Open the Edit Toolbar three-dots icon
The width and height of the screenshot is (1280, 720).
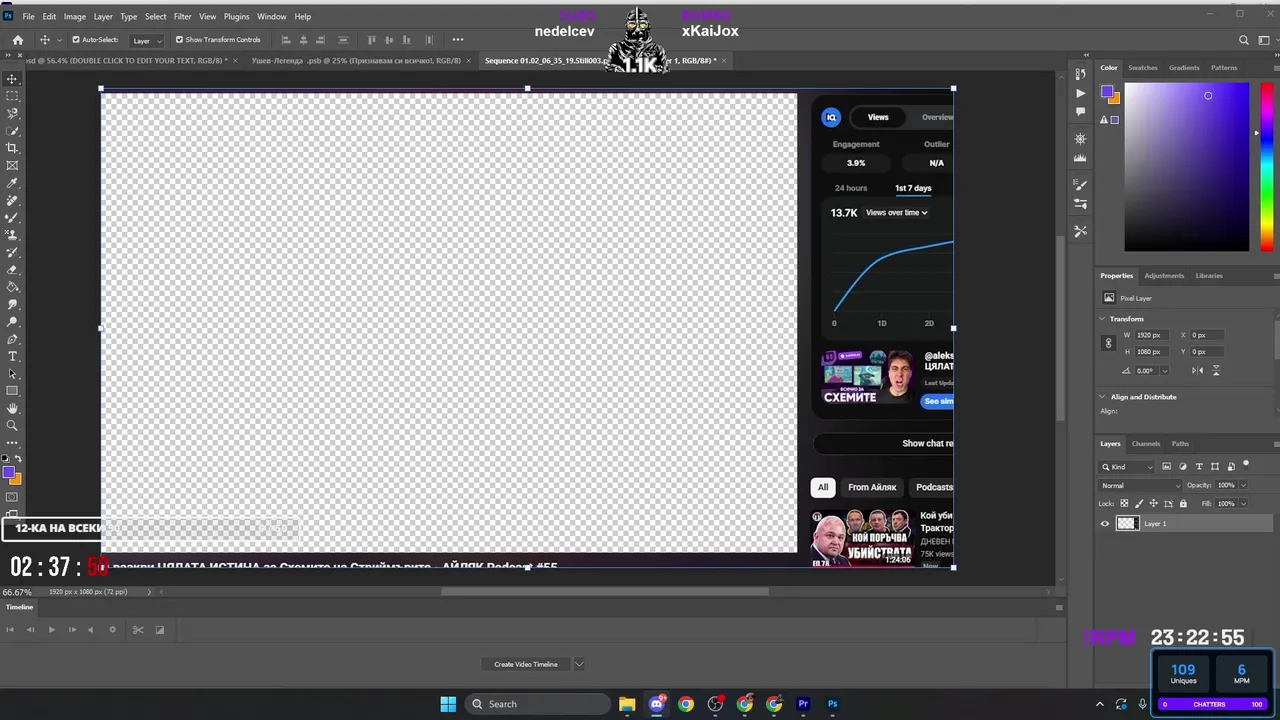tap(12, 442)
